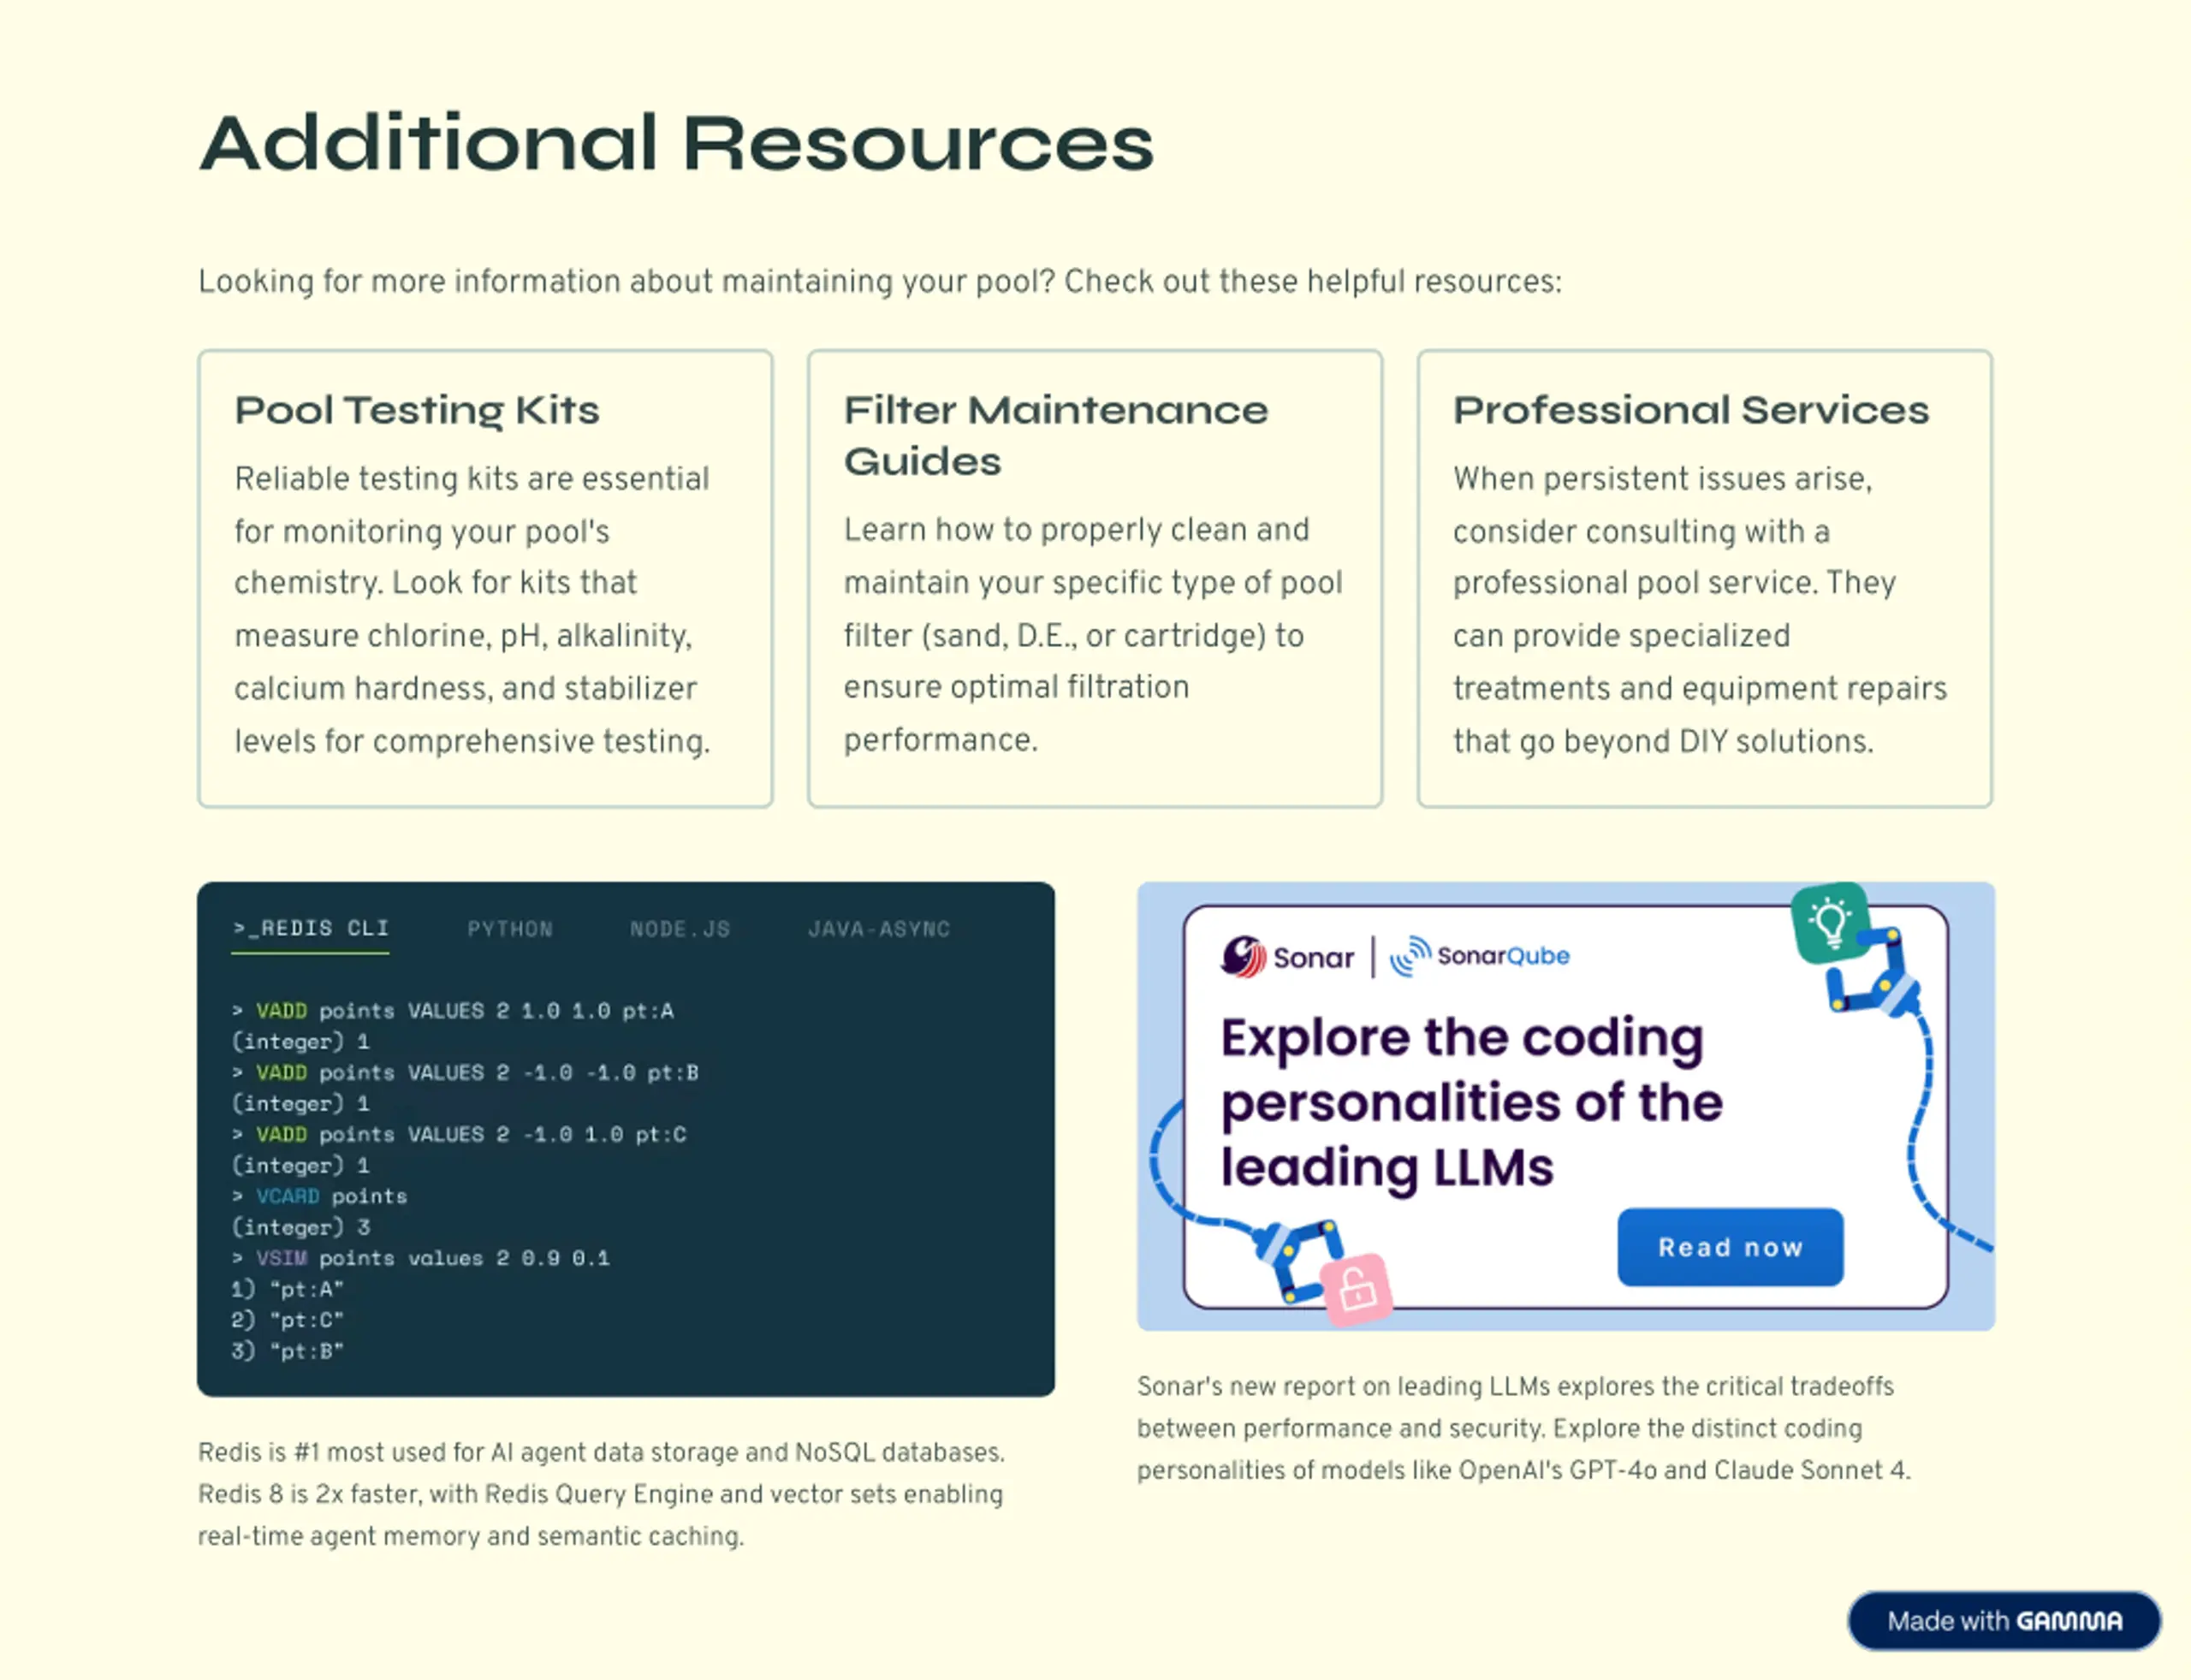Screen dimensions: 2191x1680
Task: Open the Pool Testing Kits card
Action: (485, 578)
